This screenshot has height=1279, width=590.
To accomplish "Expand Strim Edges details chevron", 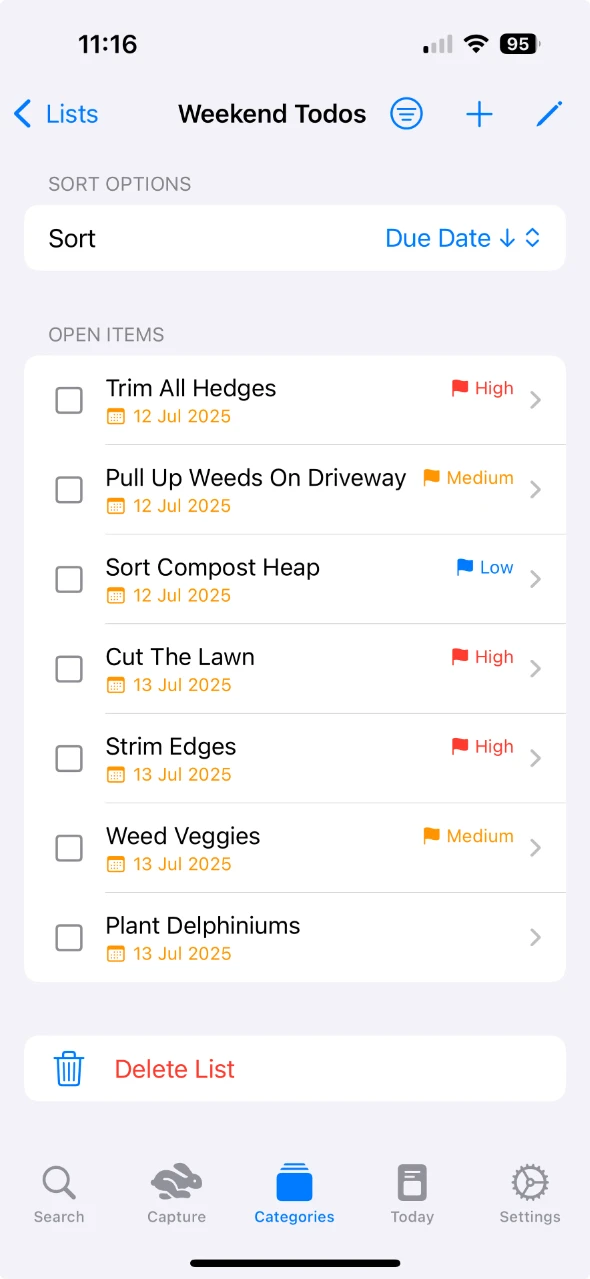I will (536, 758).
